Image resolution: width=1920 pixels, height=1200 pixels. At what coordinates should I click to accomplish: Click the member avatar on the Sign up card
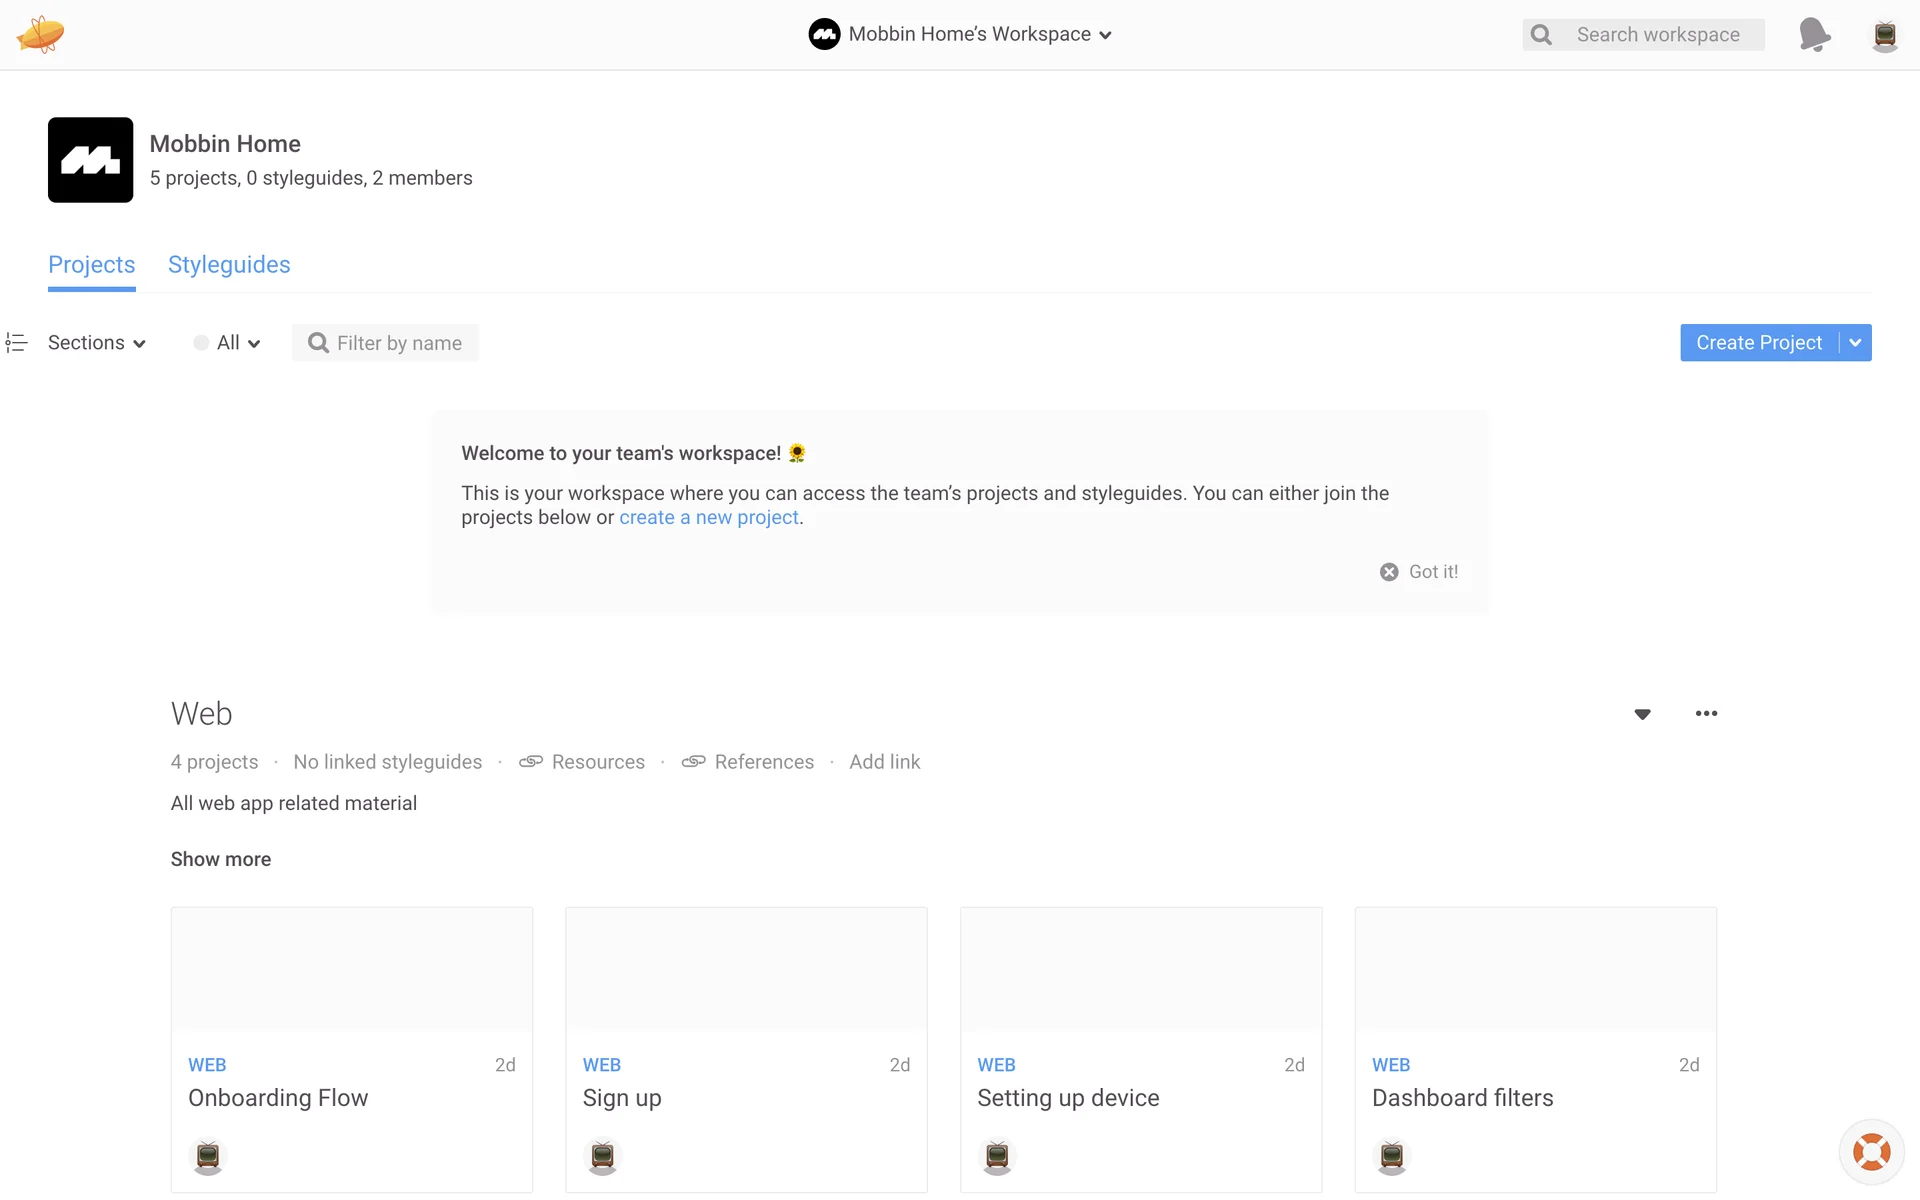pos(602,1156)
